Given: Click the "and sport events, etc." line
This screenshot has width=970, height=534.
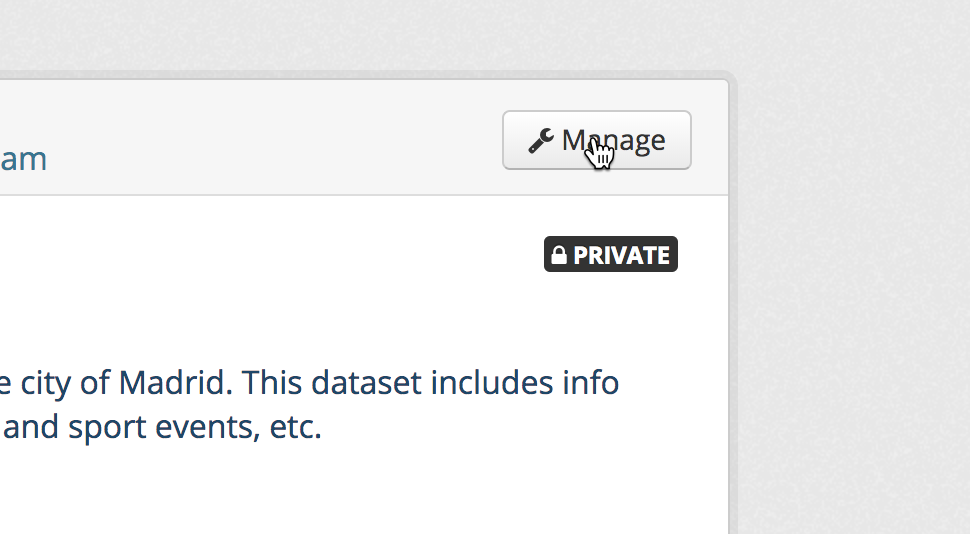Looking at the screenshot, I should click(162, 427).
